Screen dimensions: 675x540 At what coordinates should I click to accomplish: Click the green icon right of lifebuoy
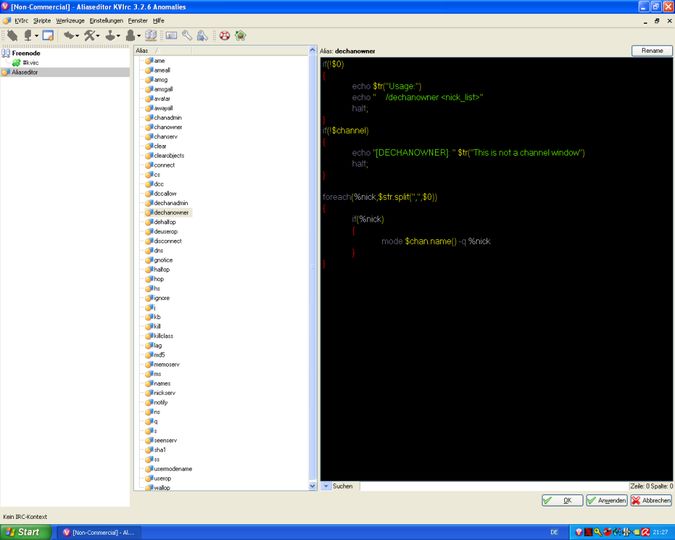pos(241,35)
